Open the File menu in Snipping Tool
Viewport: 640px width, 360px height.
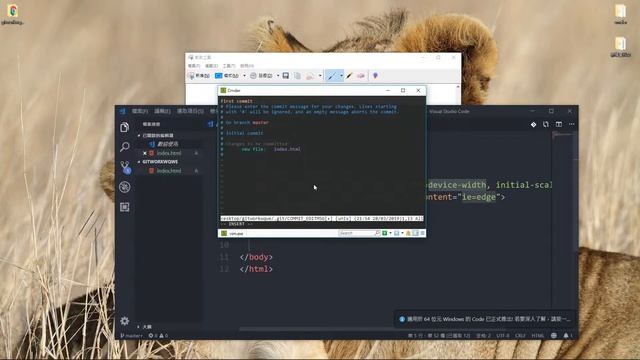(x=194, y=66)
